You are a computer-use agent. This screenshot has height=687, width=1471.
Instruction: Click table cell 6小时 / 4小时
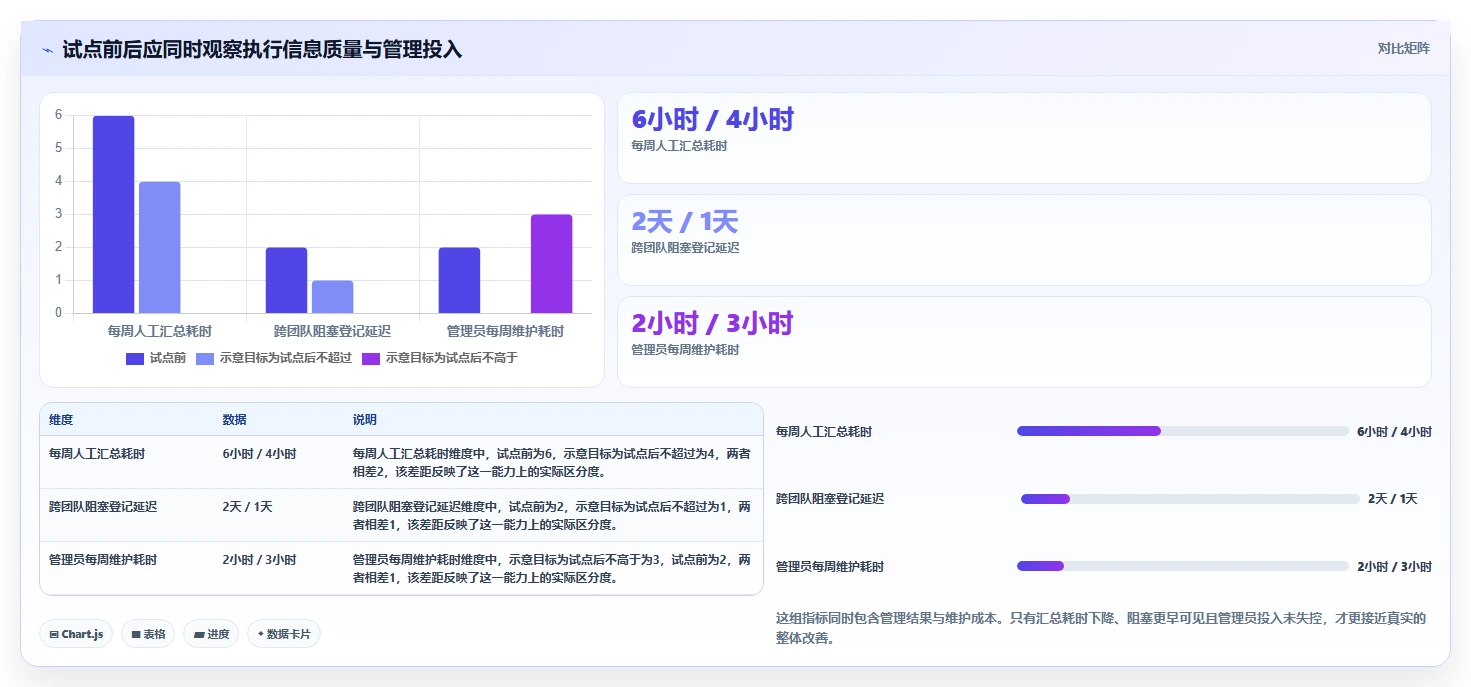coord(259,454)
